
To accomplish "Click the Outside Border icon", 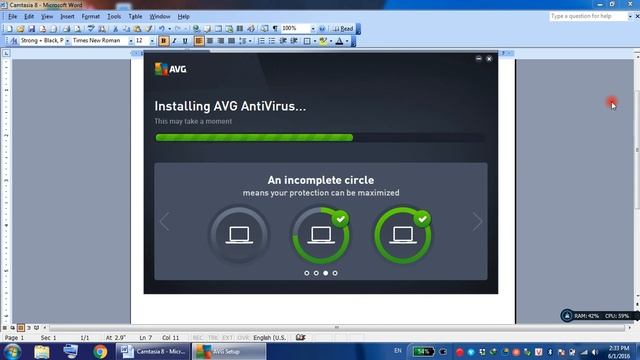I will coord(307,41).
